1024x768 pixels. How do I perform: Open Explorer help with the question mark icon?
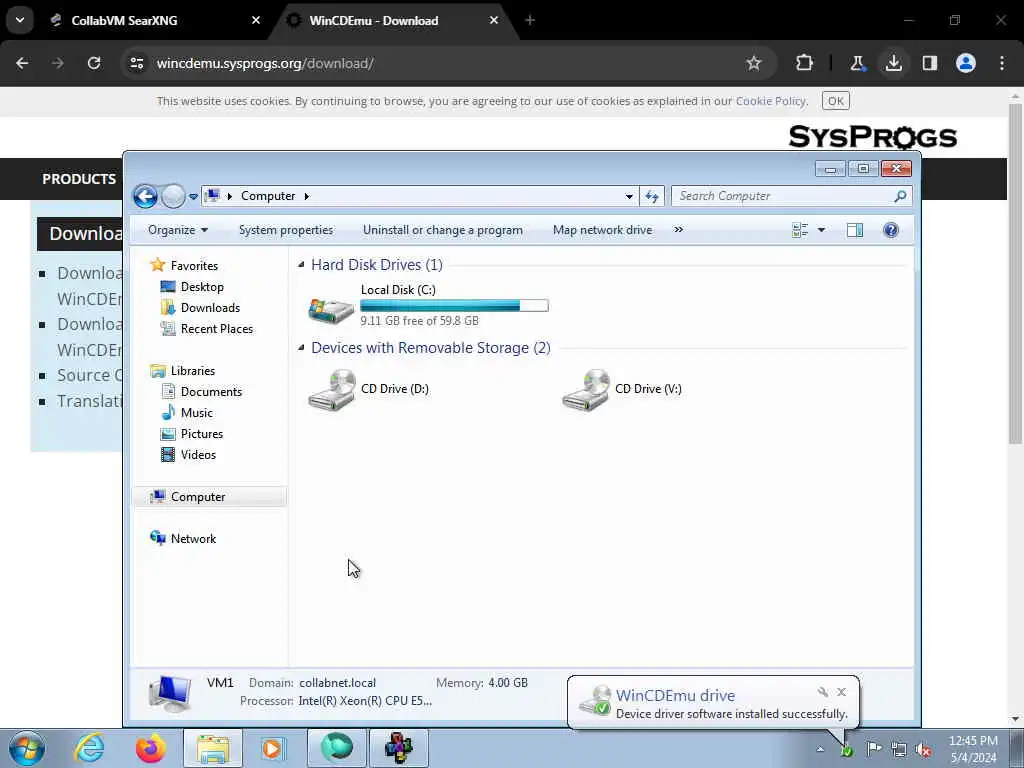click(x=891, y=230)
